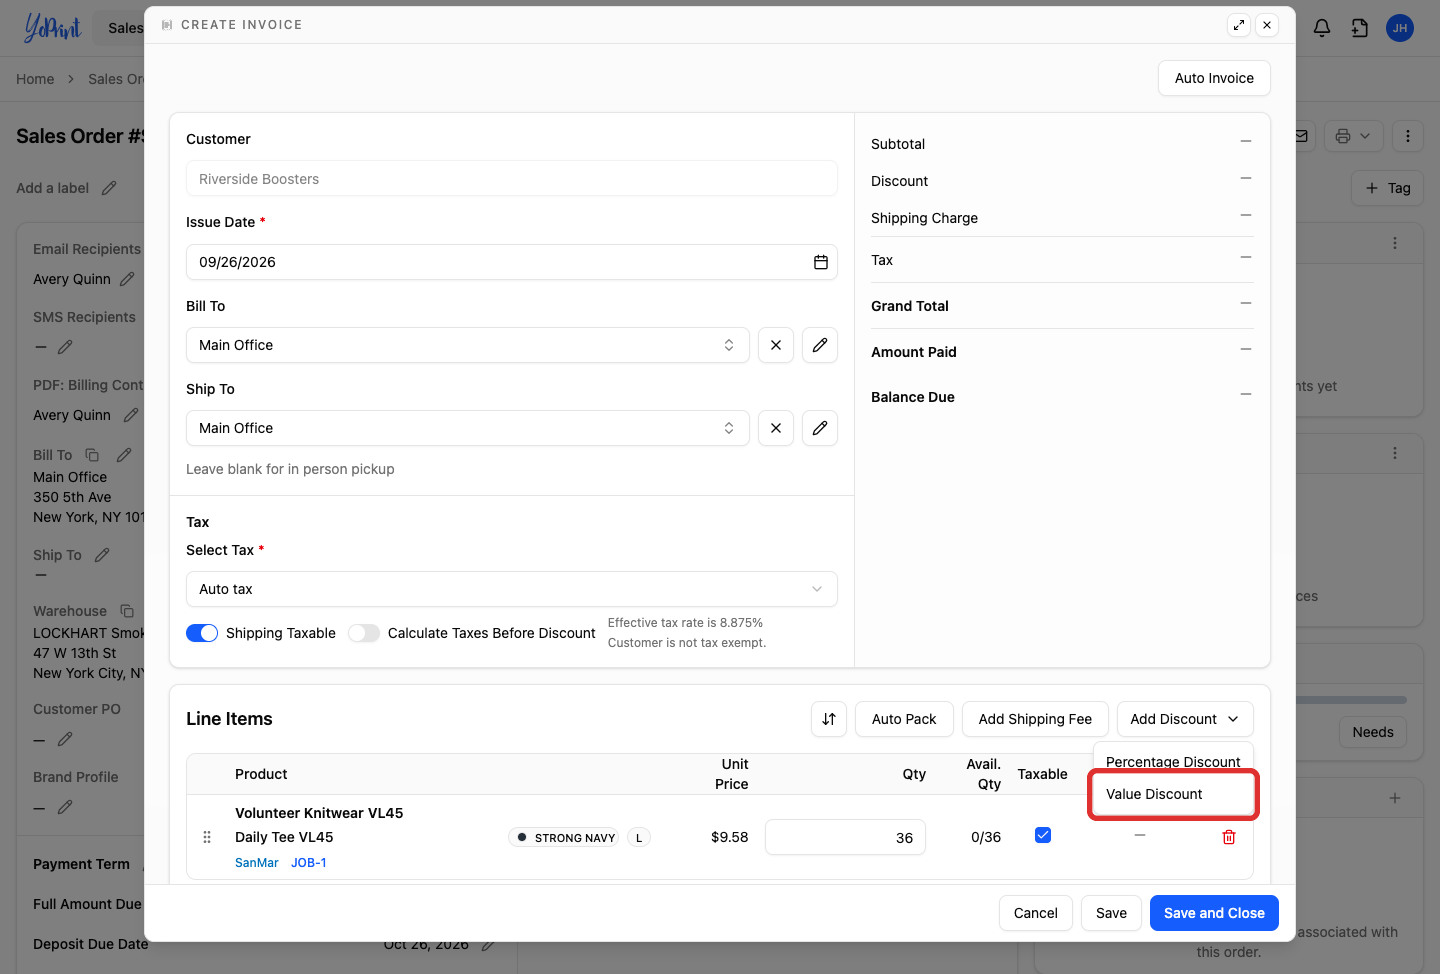Viewport: 1440px width, 974px height.
Task: Enable Calculate Taxes Before Discount
Action: point(364,633)
